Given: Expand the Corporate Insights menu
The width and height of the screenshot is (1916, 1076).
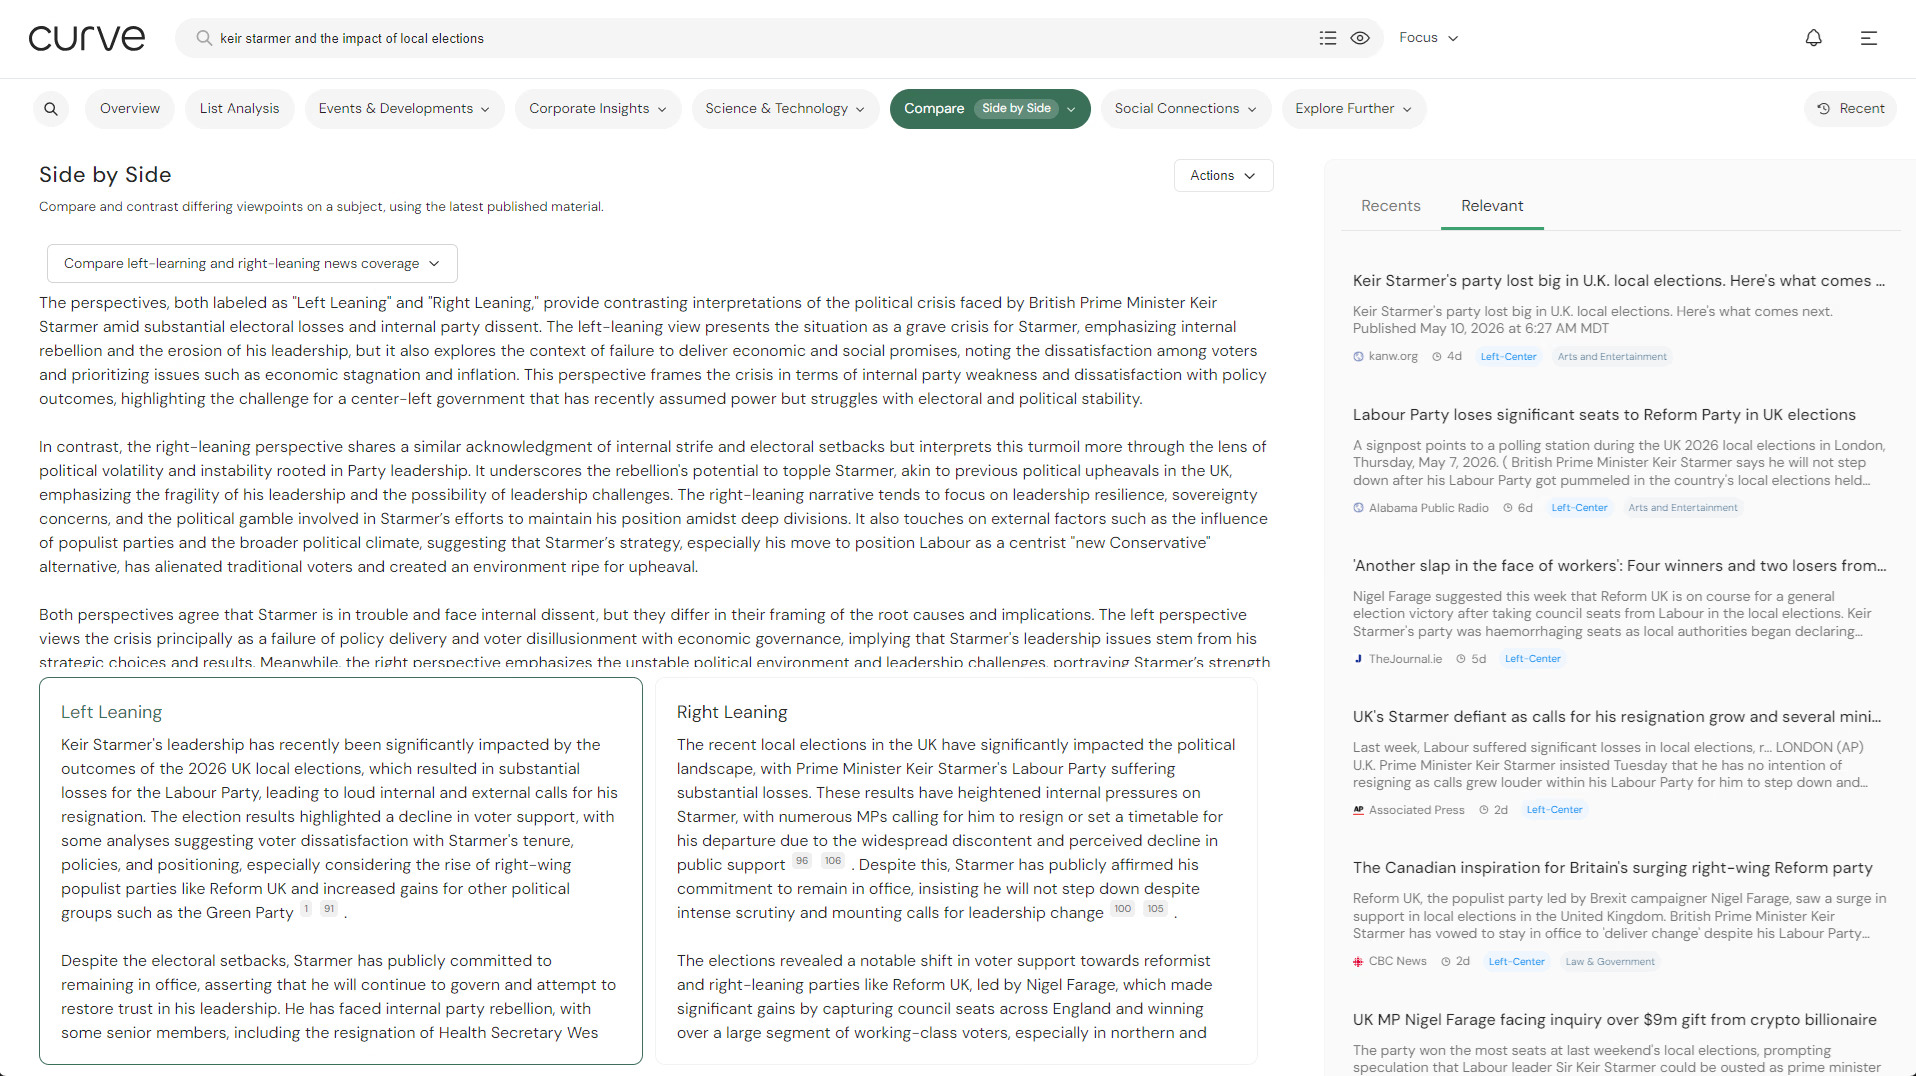Looking at the screenshot, I should [x=598, y=109].
